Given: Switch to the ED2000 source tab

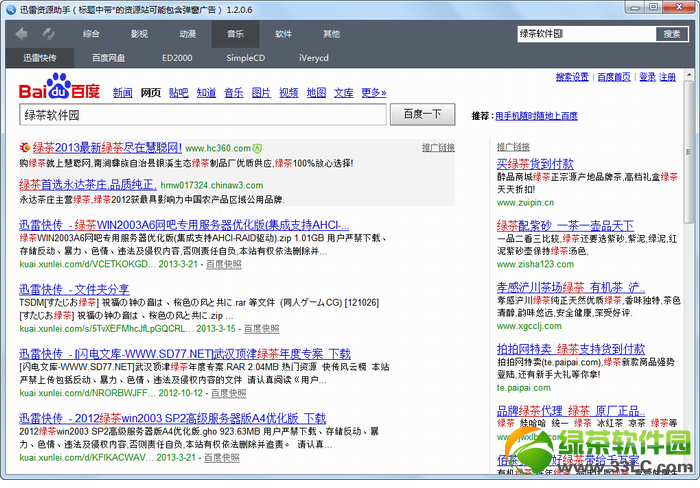Looking at the screenshot, I should [177, 58].
